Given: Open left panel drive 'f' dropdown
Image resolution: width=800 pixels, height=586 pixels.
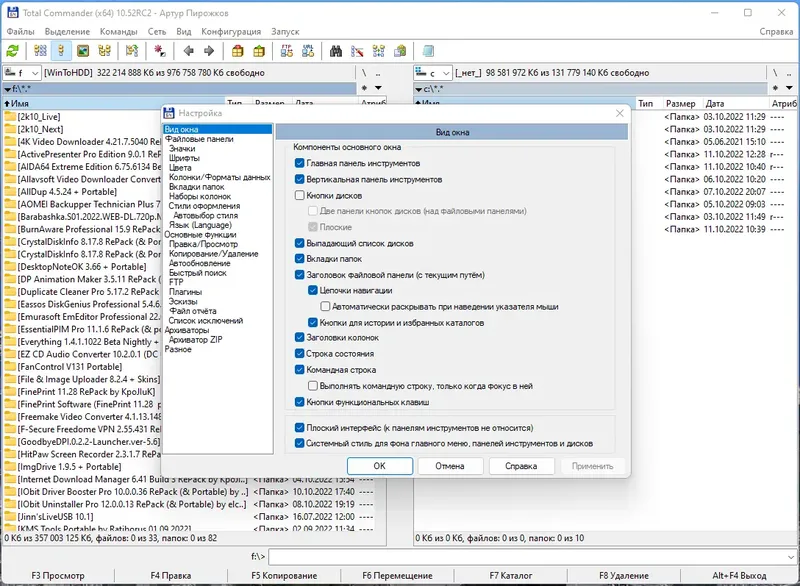Looking at the screenshot, I should 22,73.
